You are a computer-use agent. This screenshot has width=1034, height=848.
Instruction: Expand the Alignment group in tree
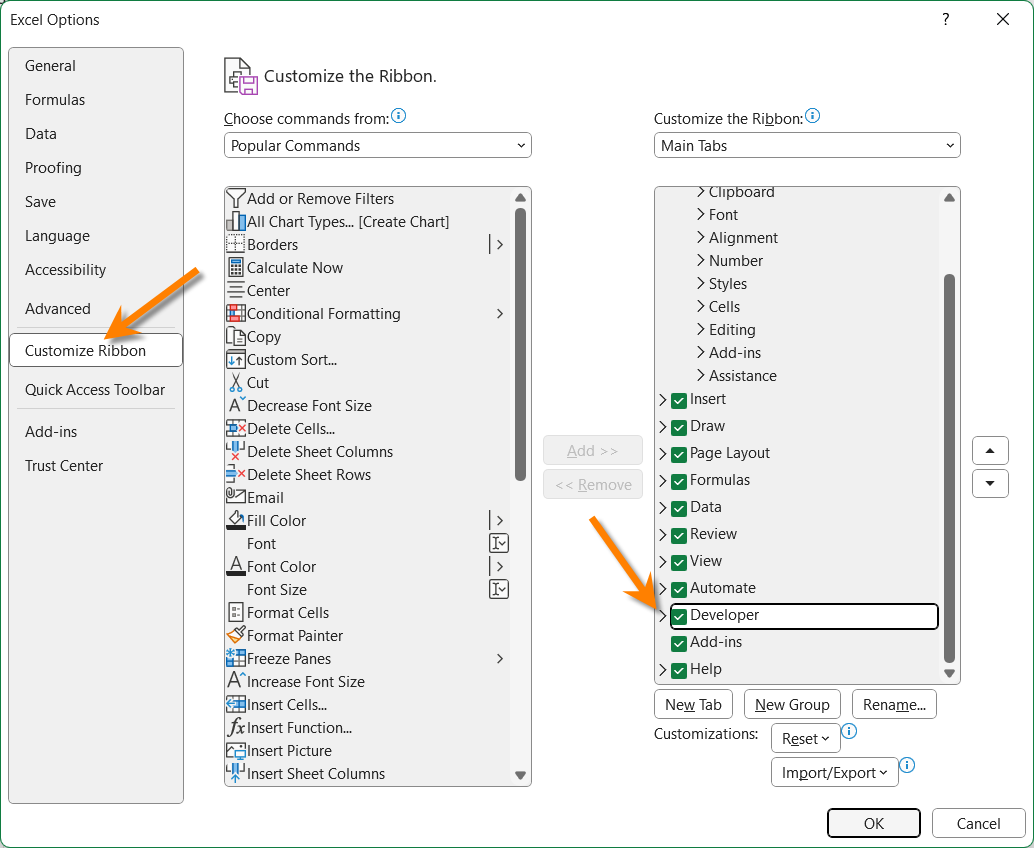click(701, 237)
